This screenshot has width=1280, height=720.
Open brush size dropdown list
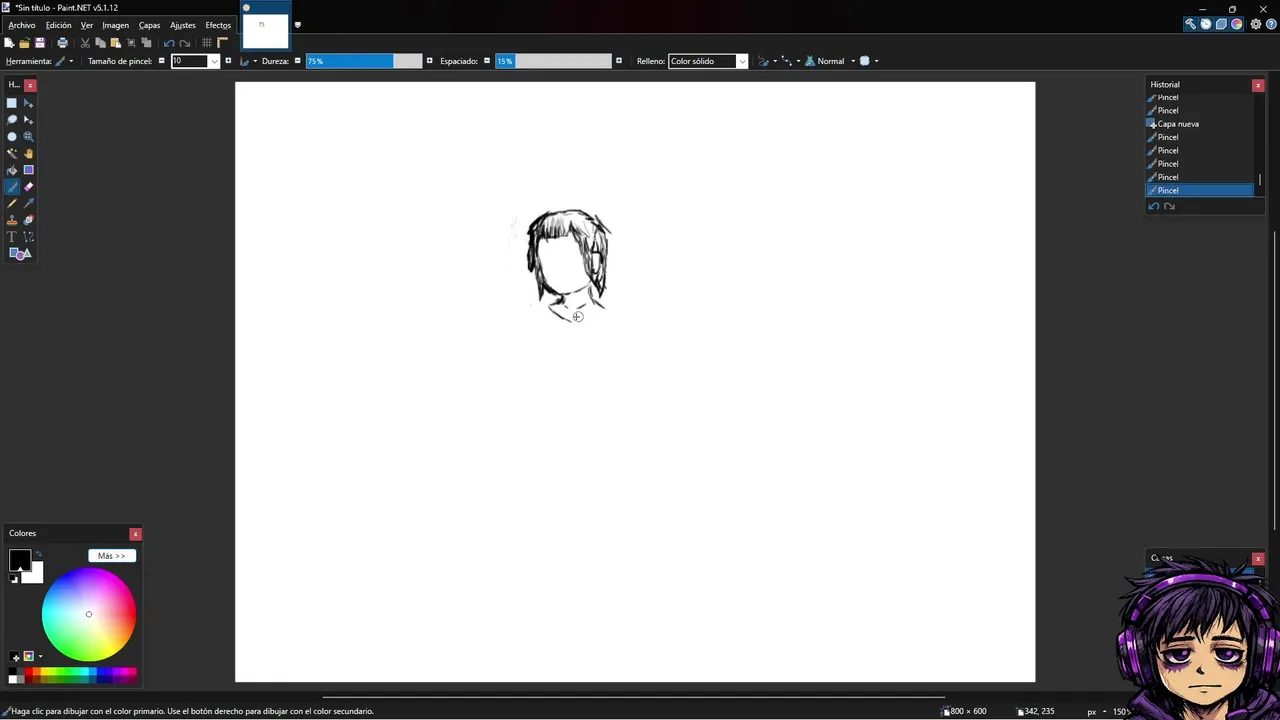[214, 61]
